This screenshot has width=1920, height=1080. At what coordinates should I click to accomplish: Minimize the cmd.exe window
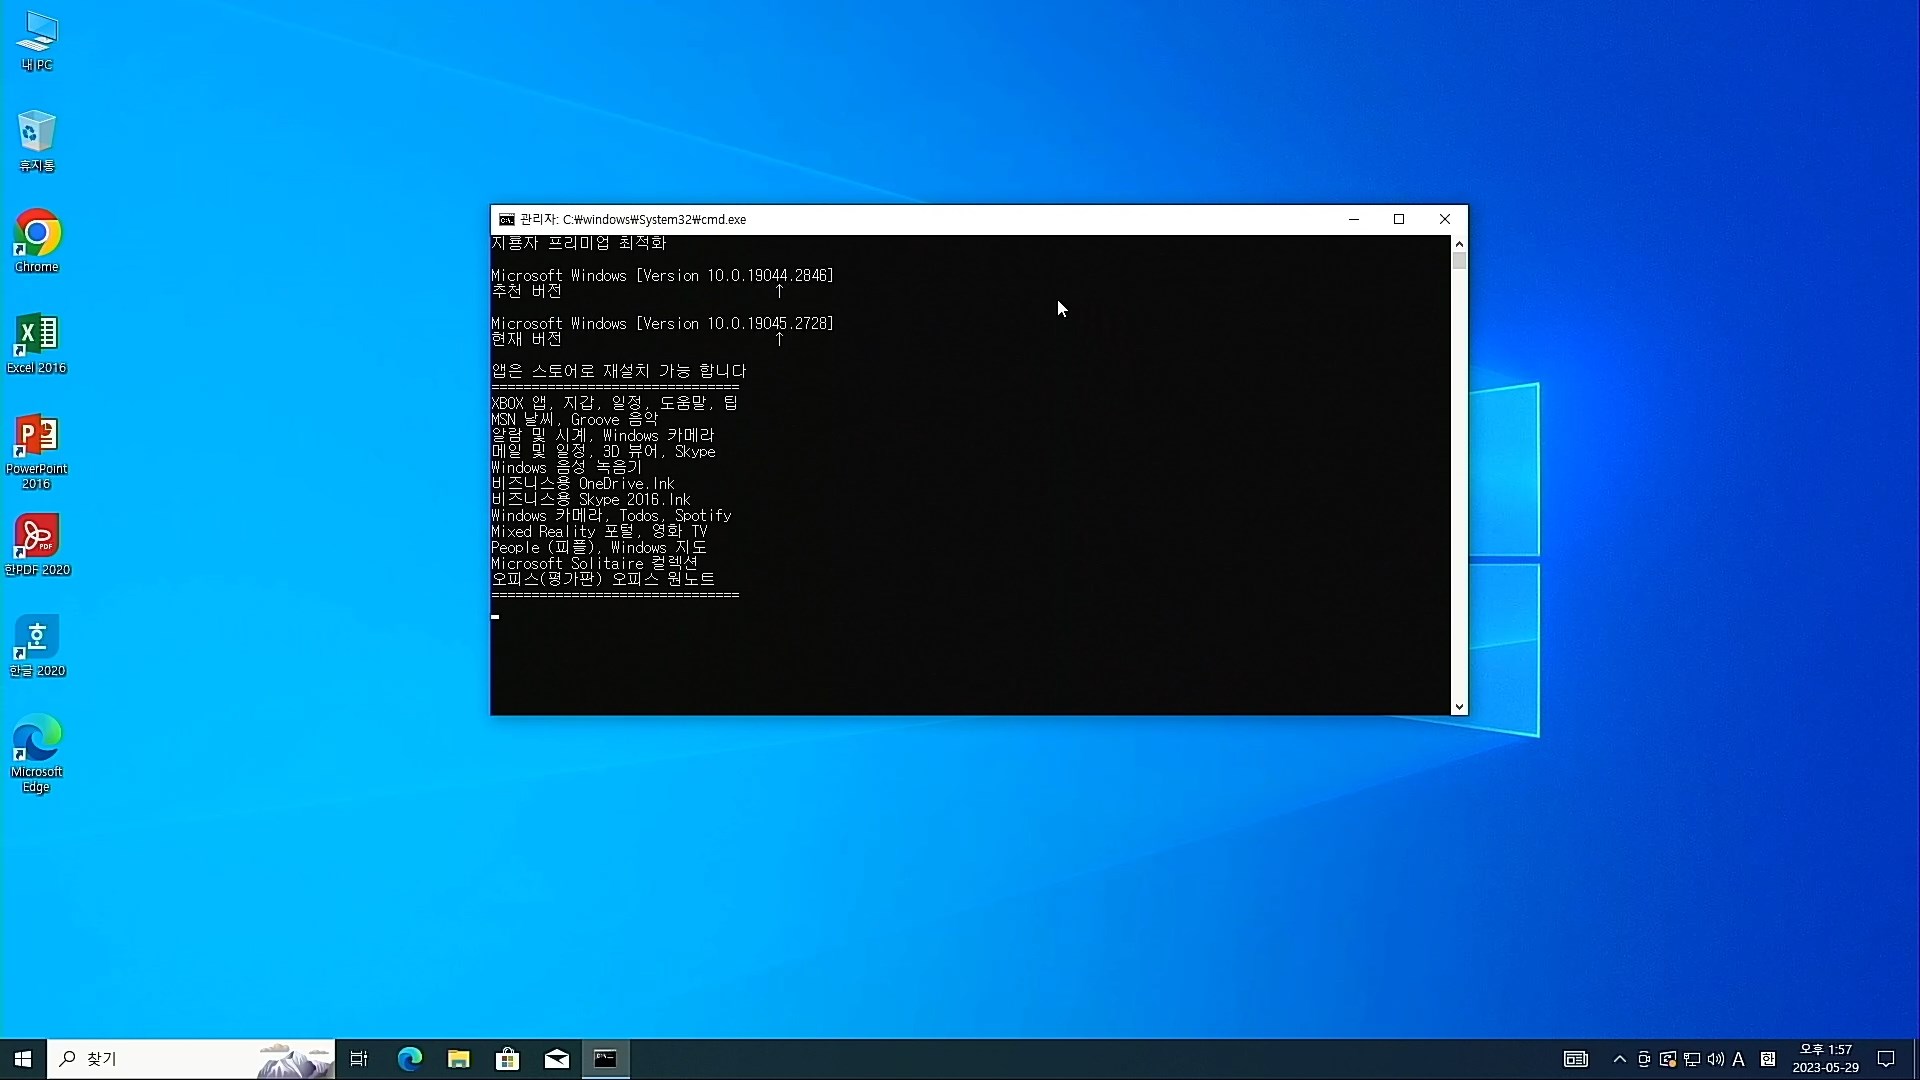[1354, 219]
